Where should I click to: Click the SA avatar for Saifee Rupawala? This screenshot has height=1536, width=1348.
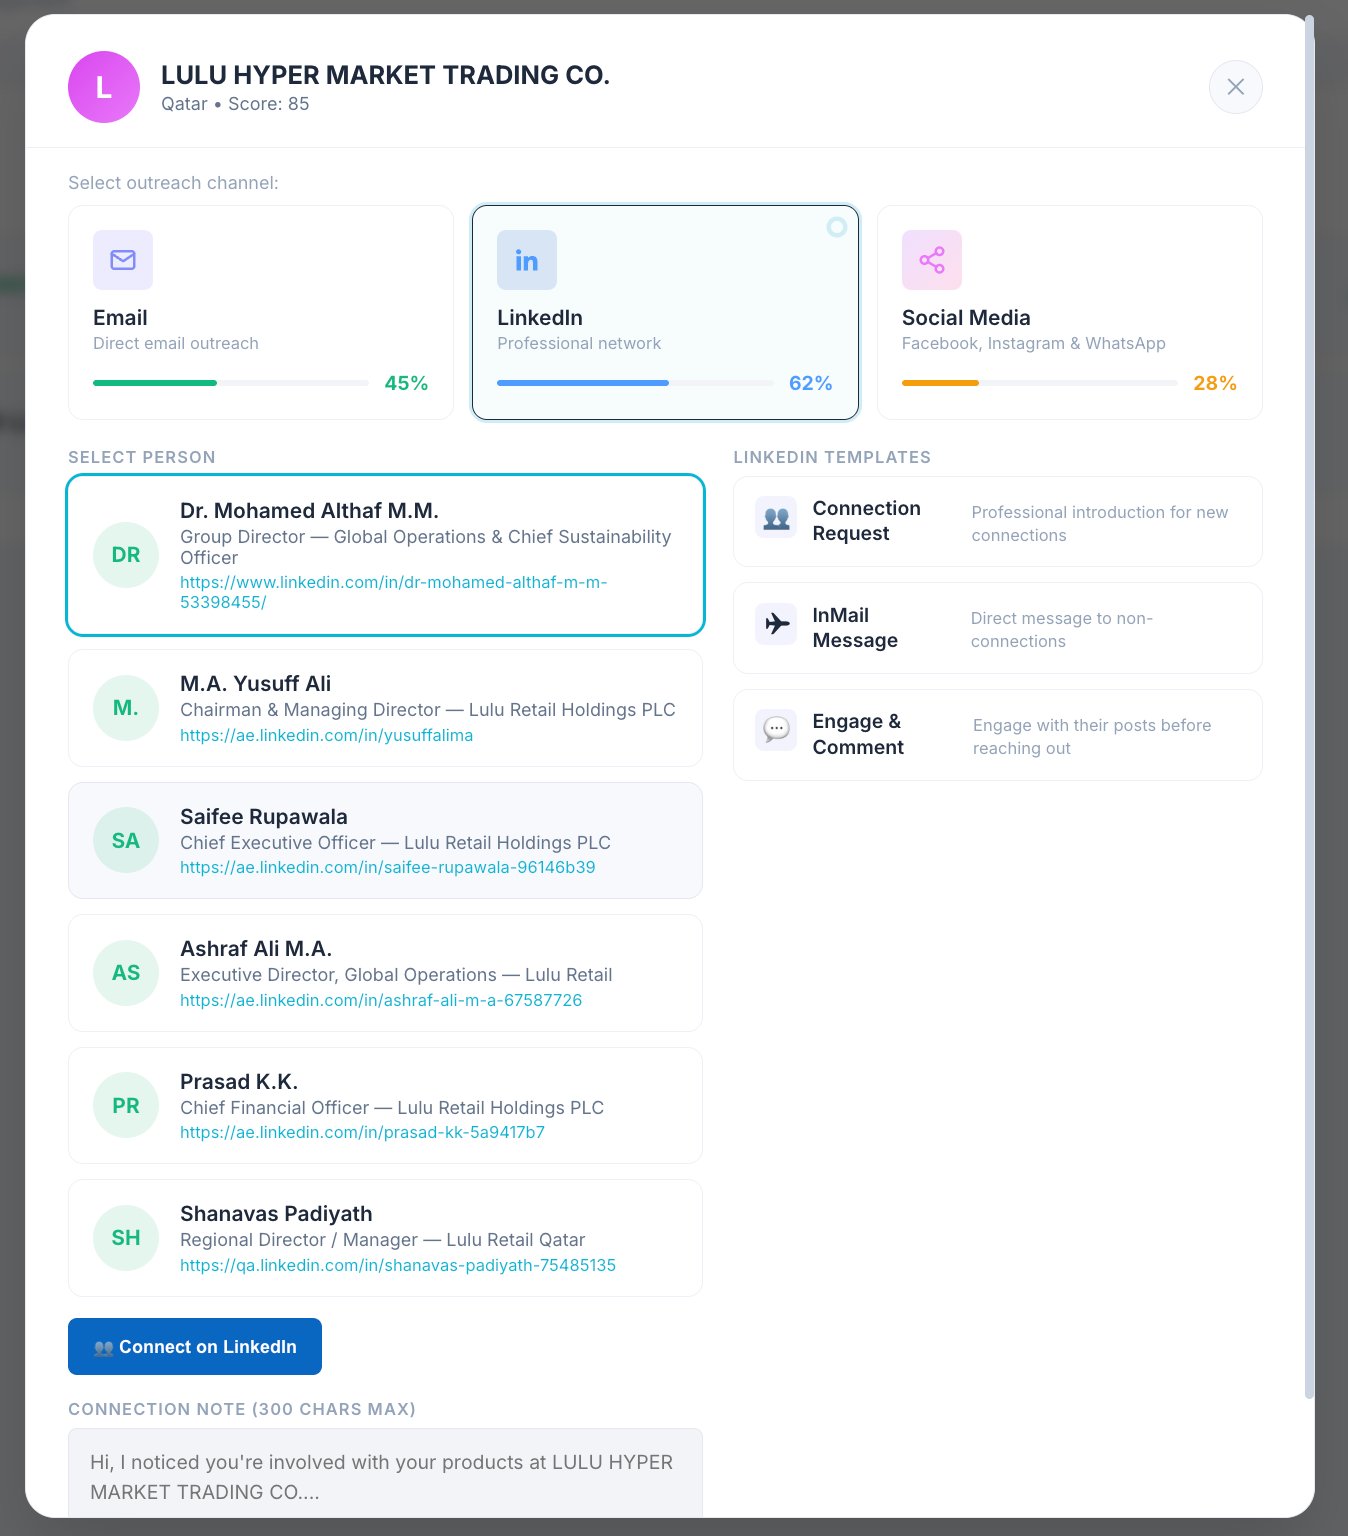point(126,840)
